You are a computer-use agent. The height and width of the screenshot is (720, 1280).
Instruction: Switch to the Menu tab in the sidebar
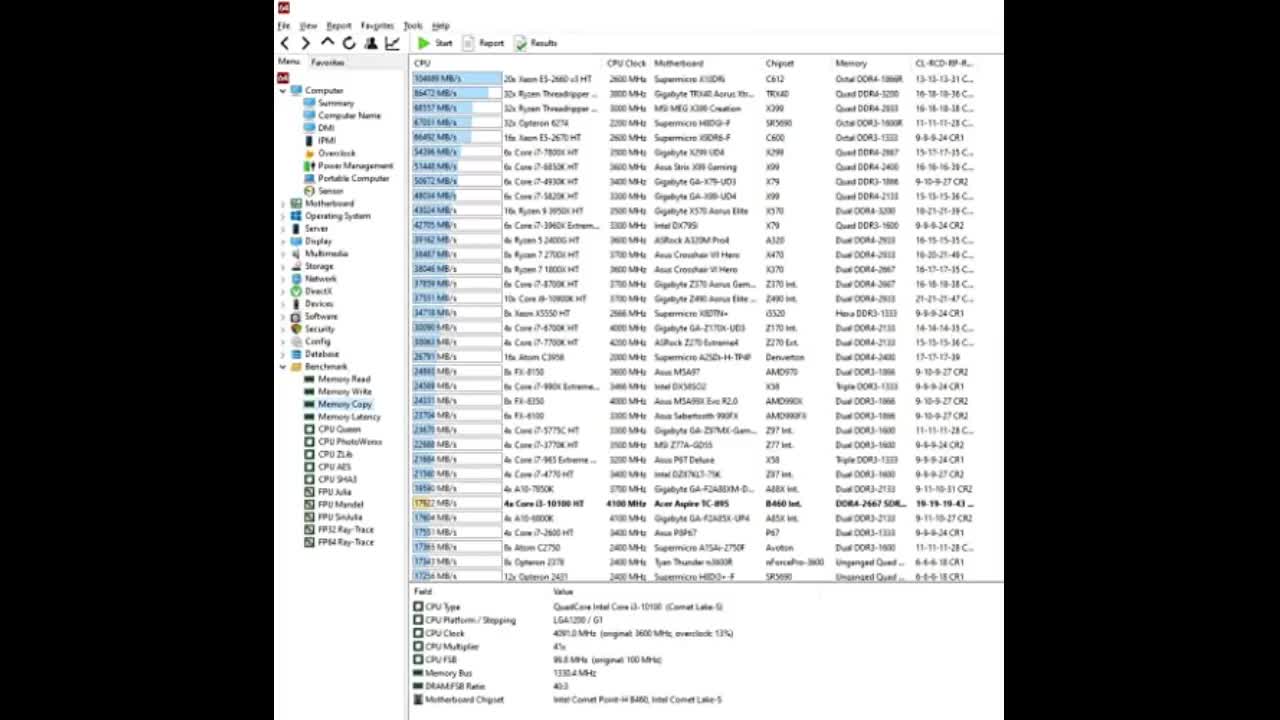pyautogui.click(x=289, y=62)
